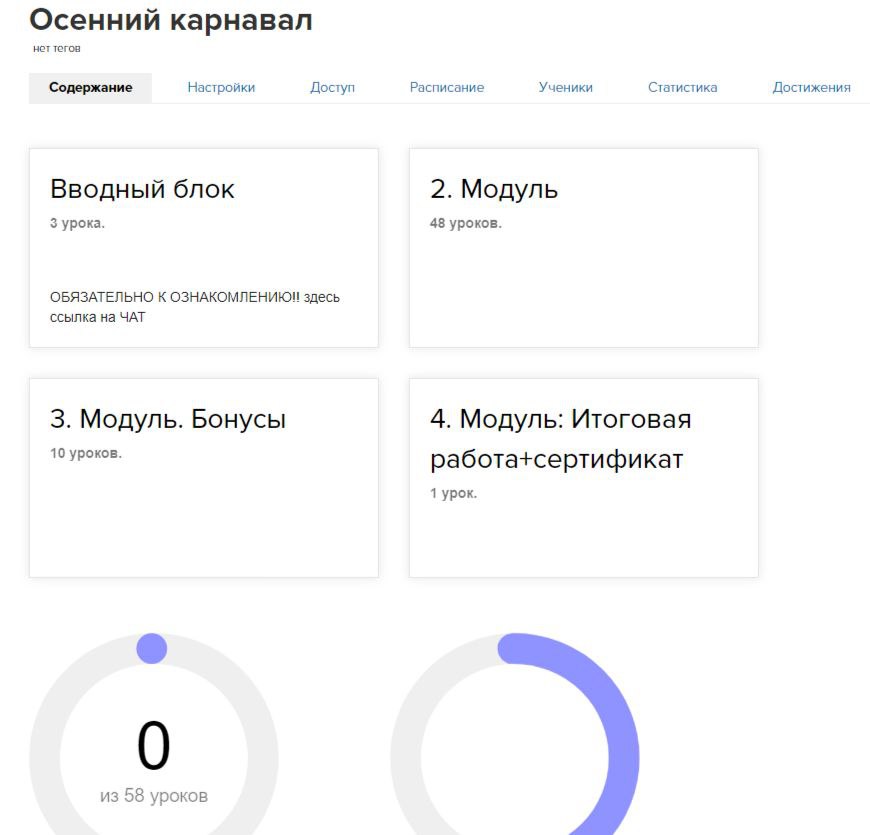This screenshot has width=870, height=835.
Task: Select the Ученики tab
Action: point(565,88)
